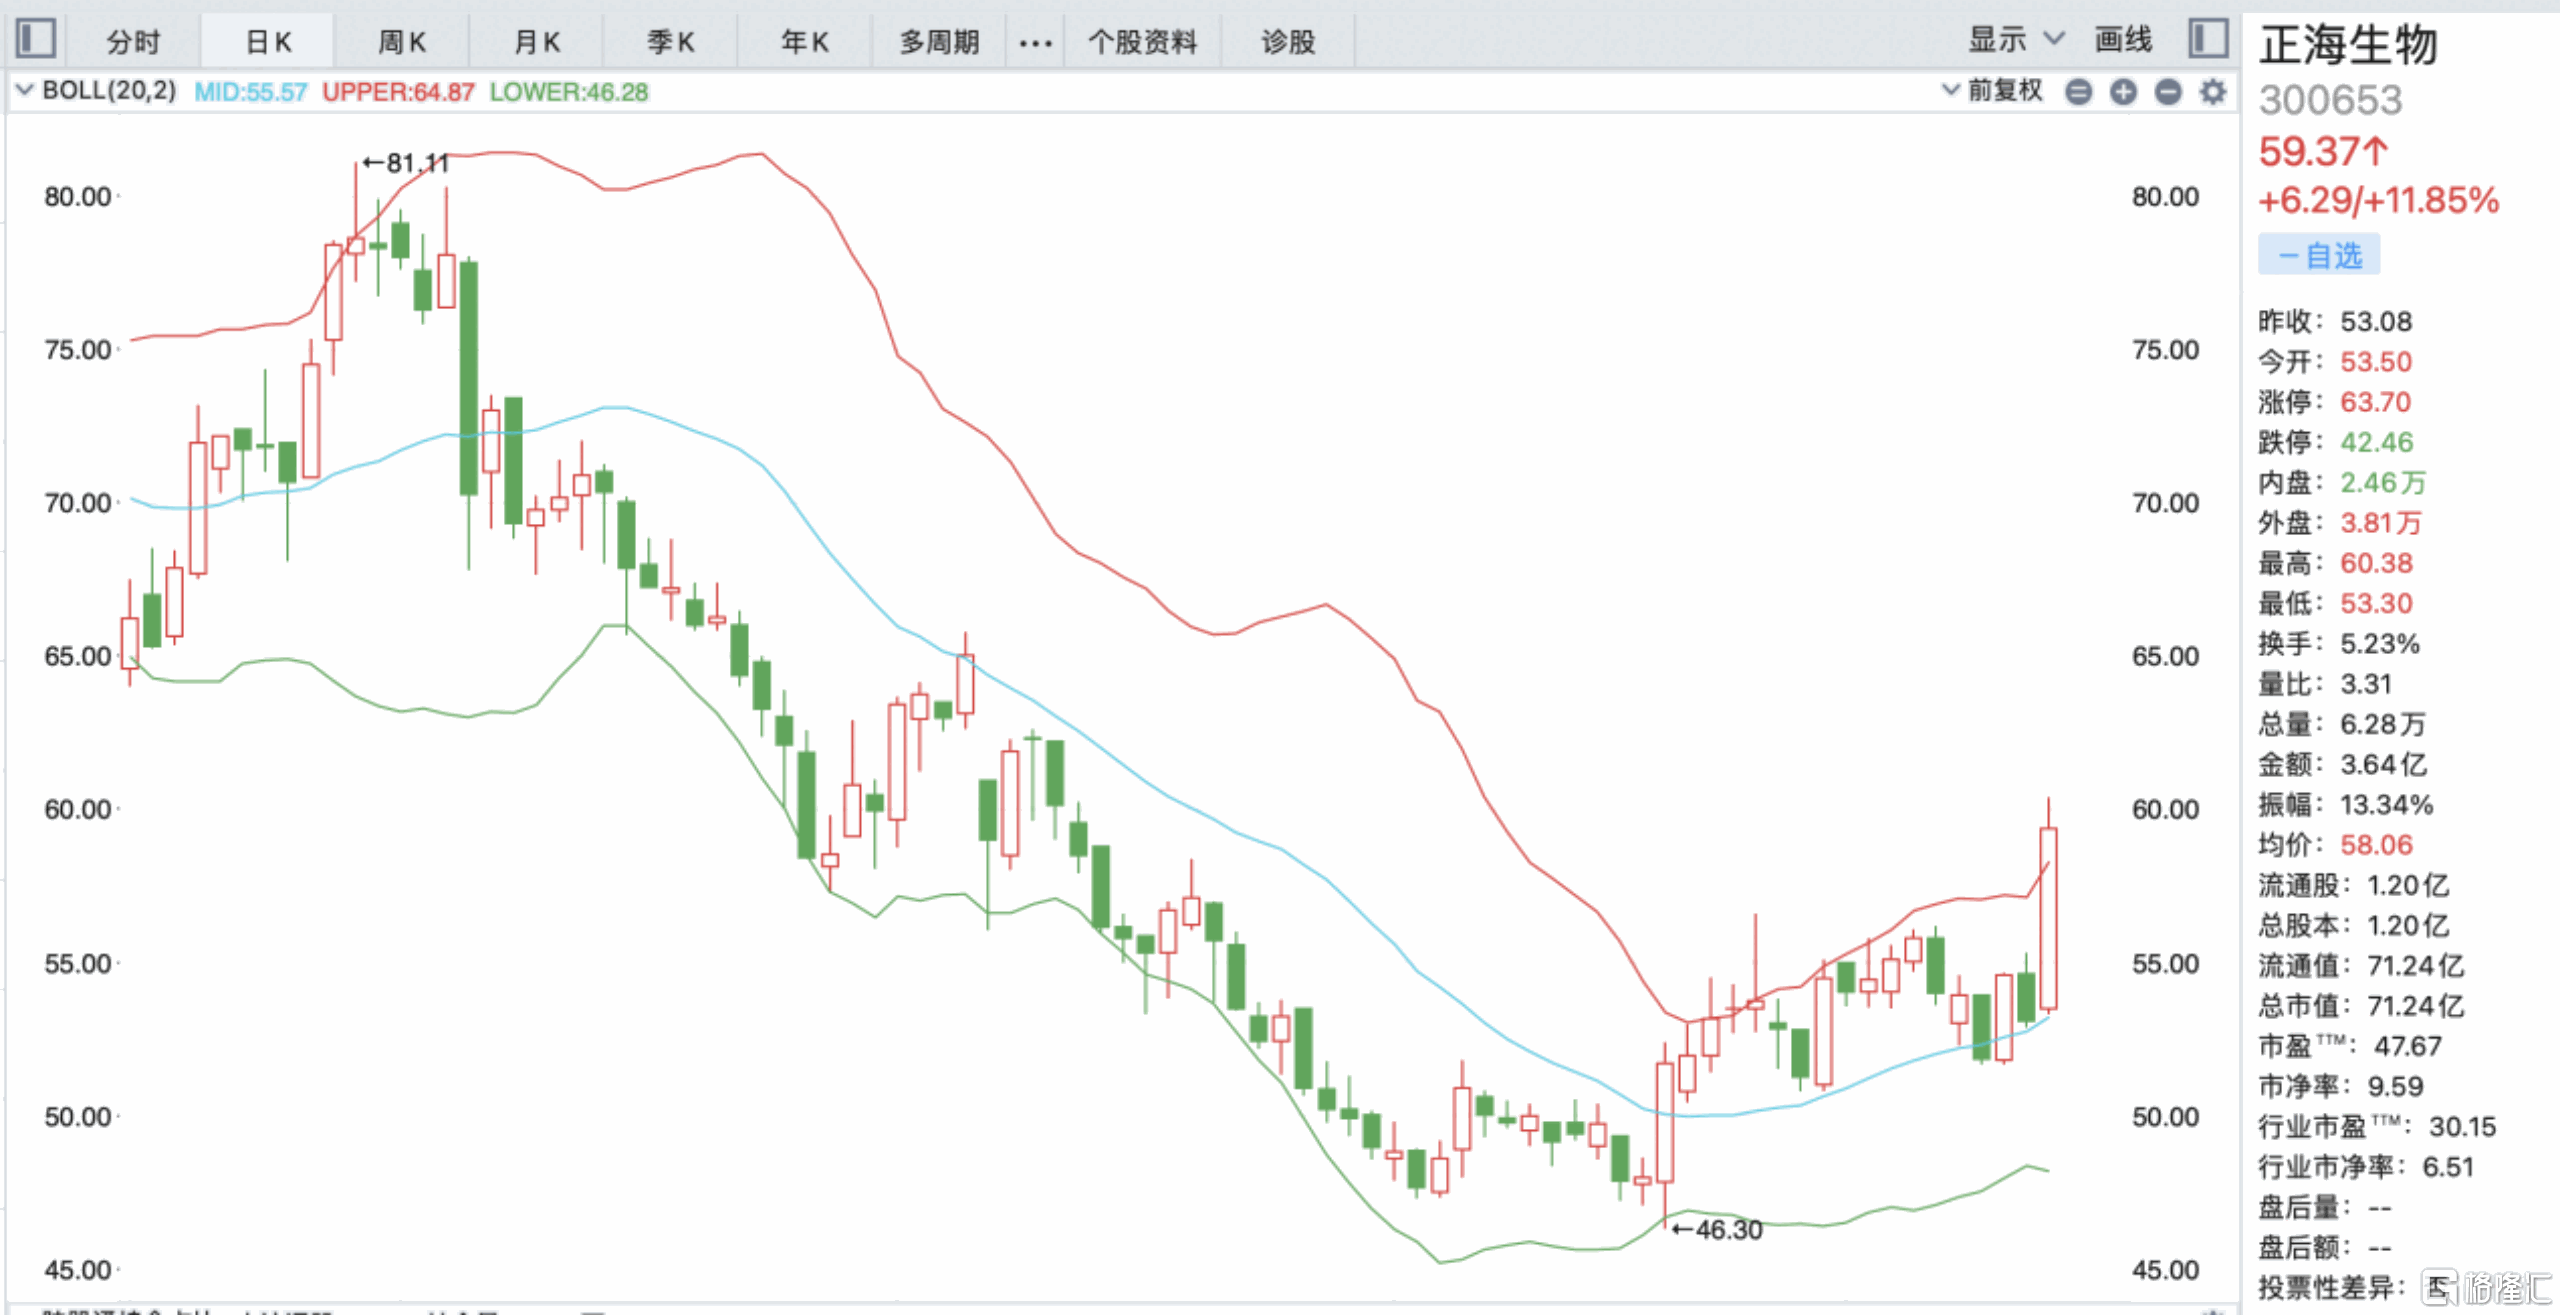The height and width of the screenshot is (1315, 2560).
Task: Open the 多周期 multi-period tab
Action: pos(938,42)
